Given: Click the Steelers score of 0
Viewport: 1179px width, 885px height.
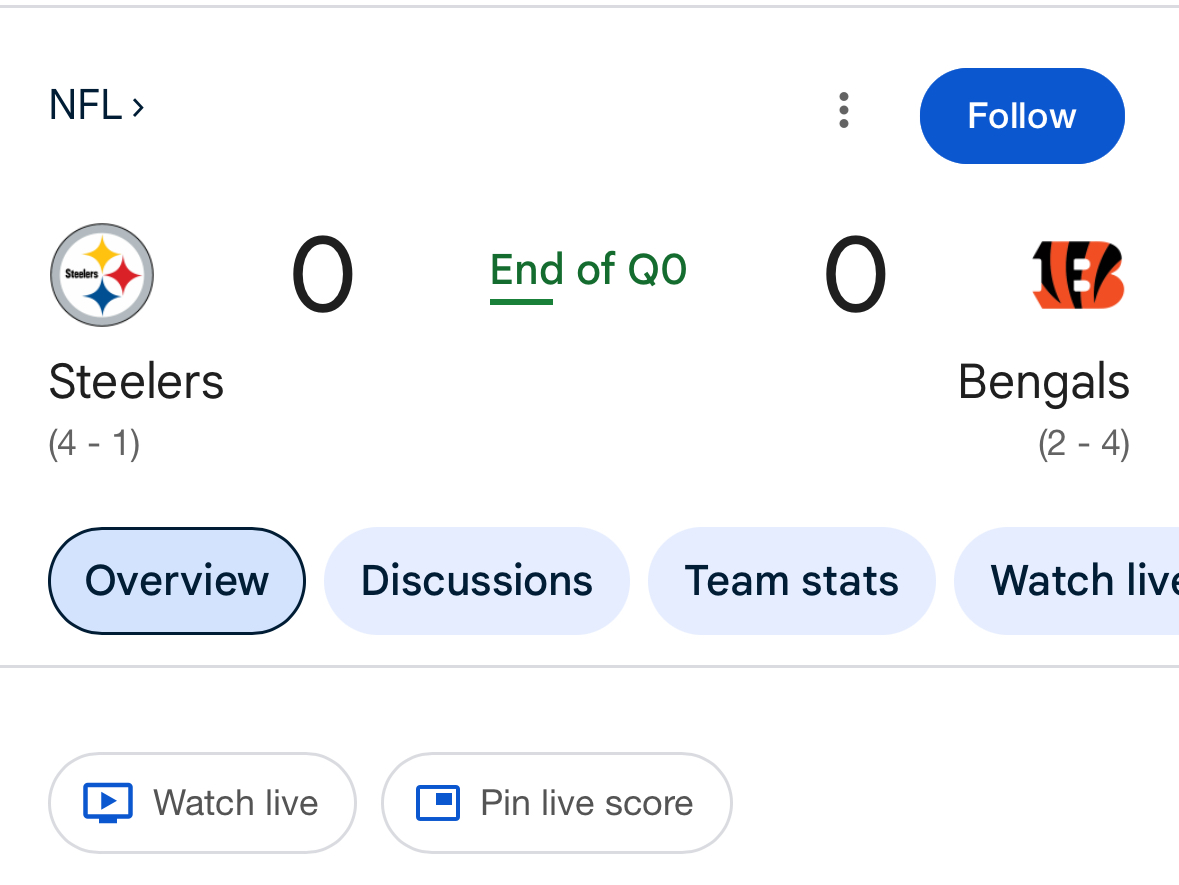Looking at the screenshot, I should (x=322, y=275).
